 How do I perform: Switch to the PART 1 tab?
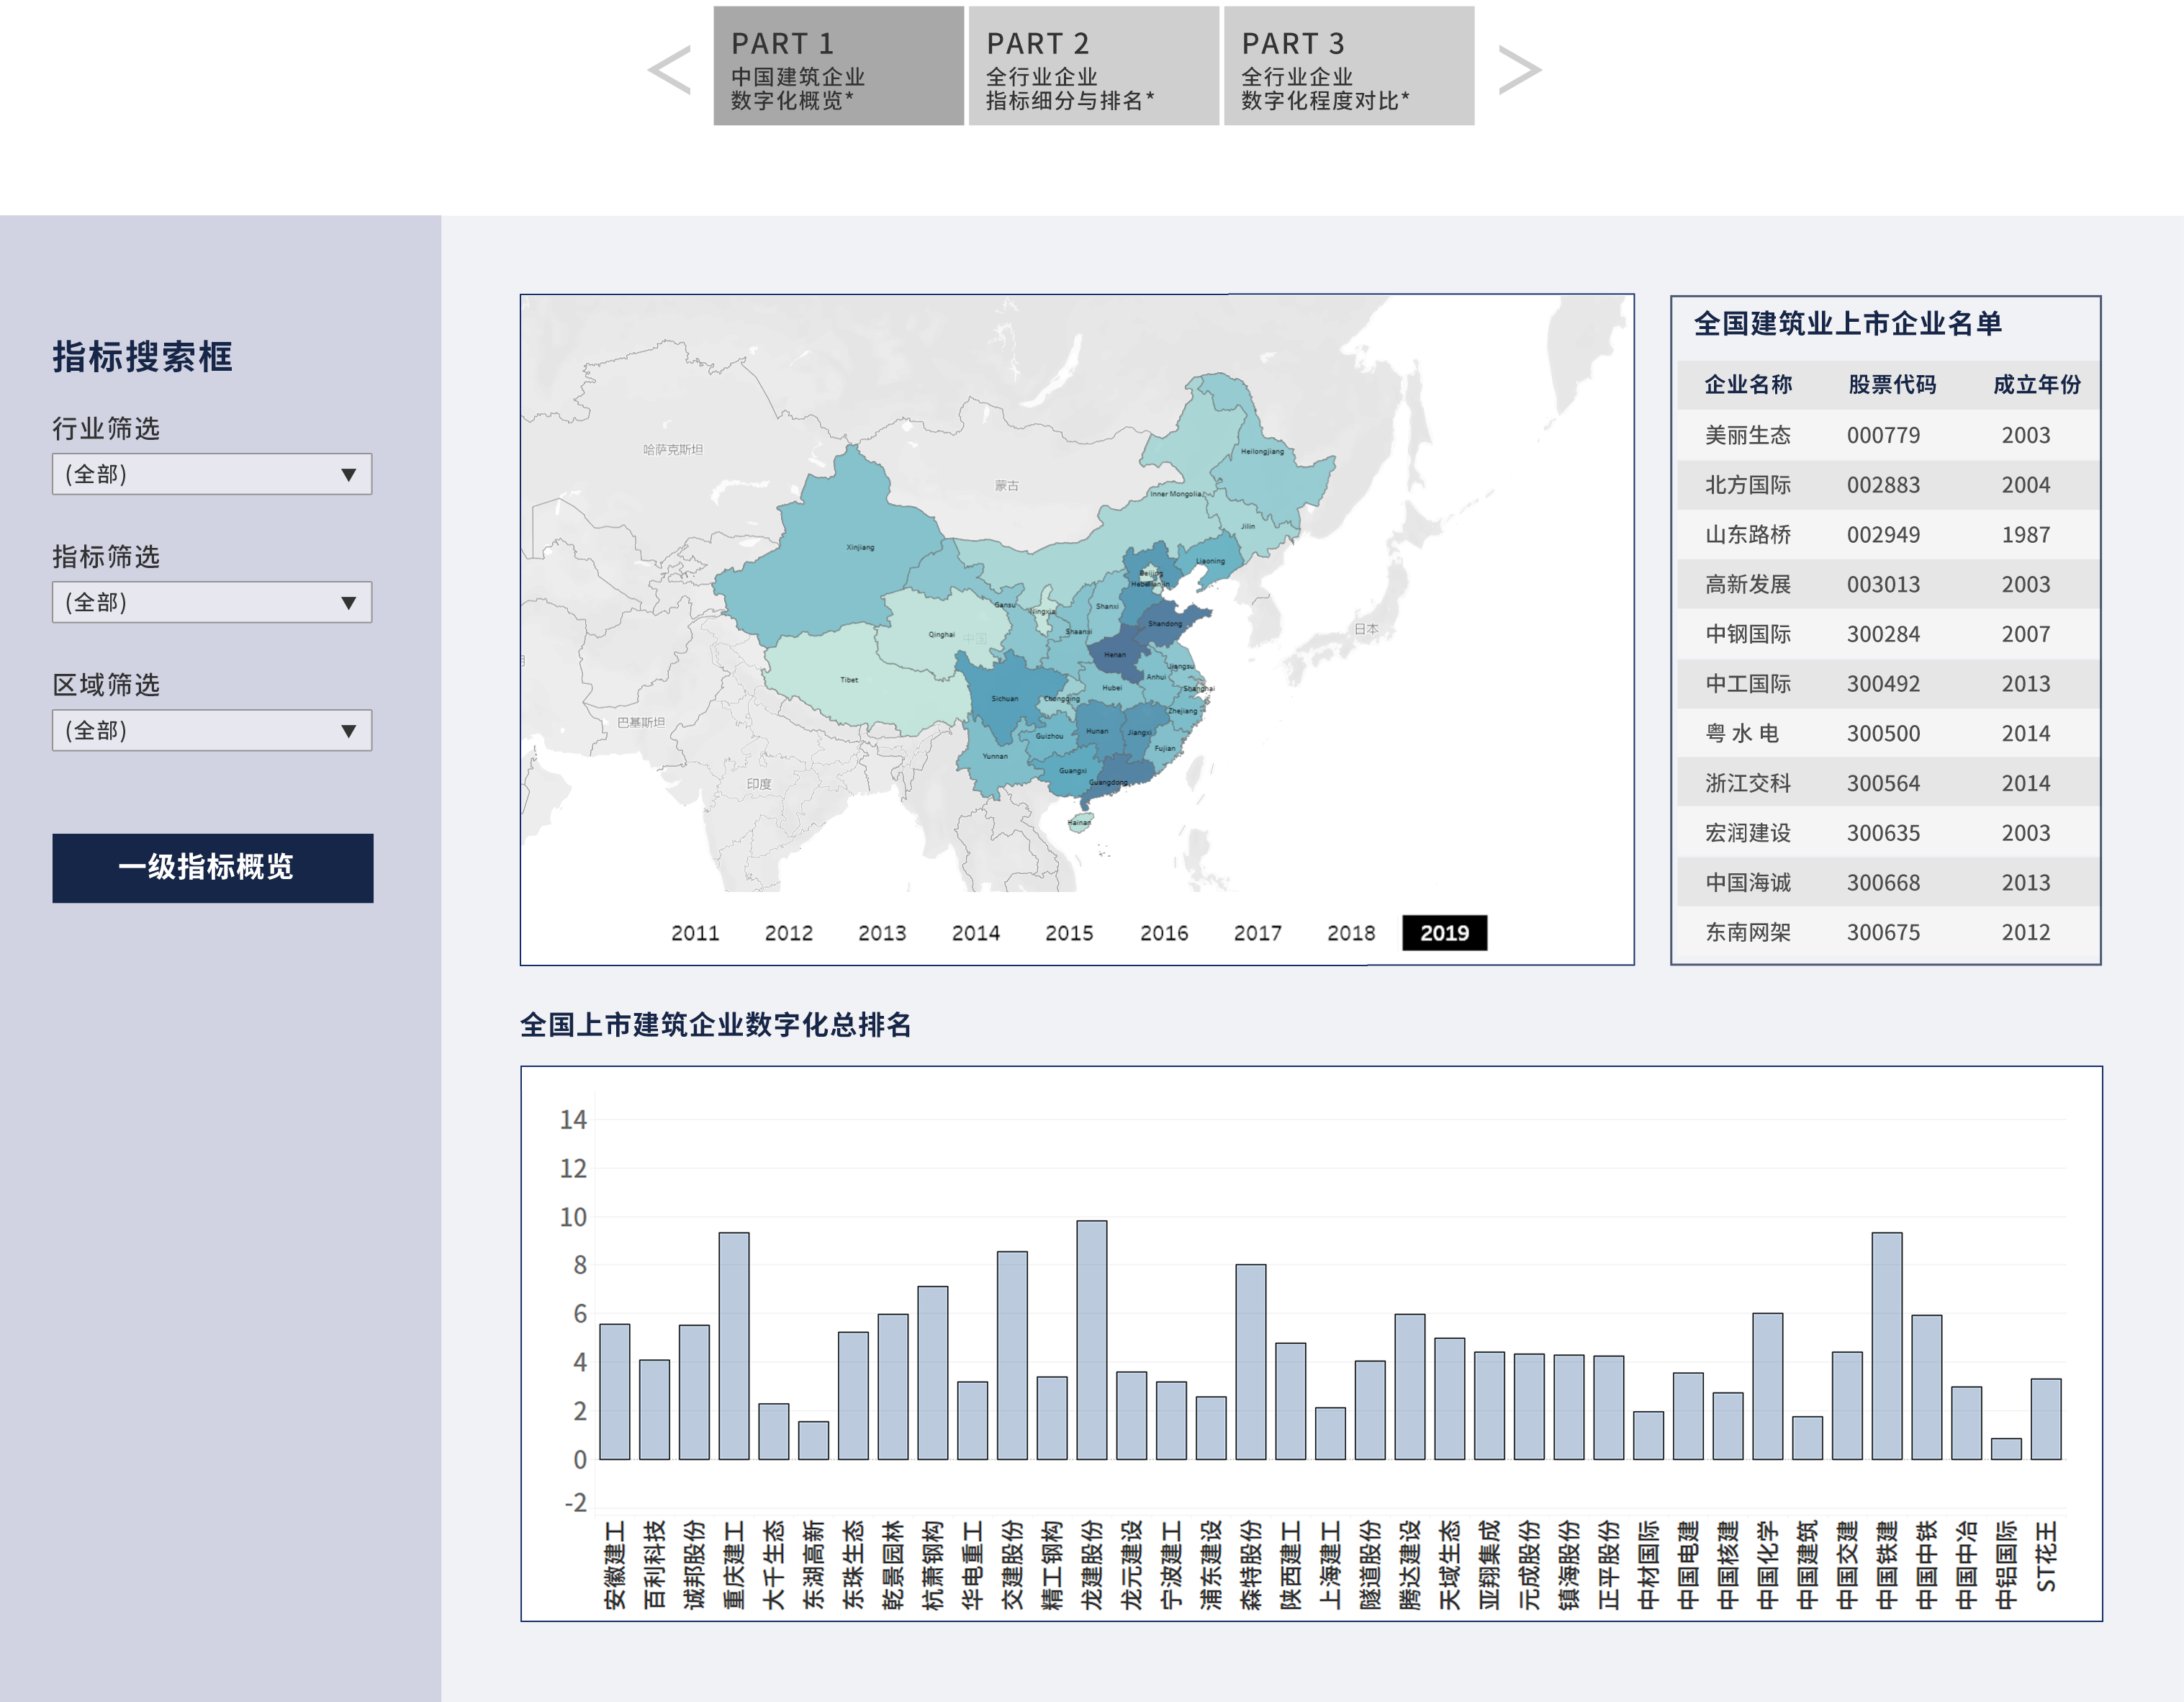838,66
